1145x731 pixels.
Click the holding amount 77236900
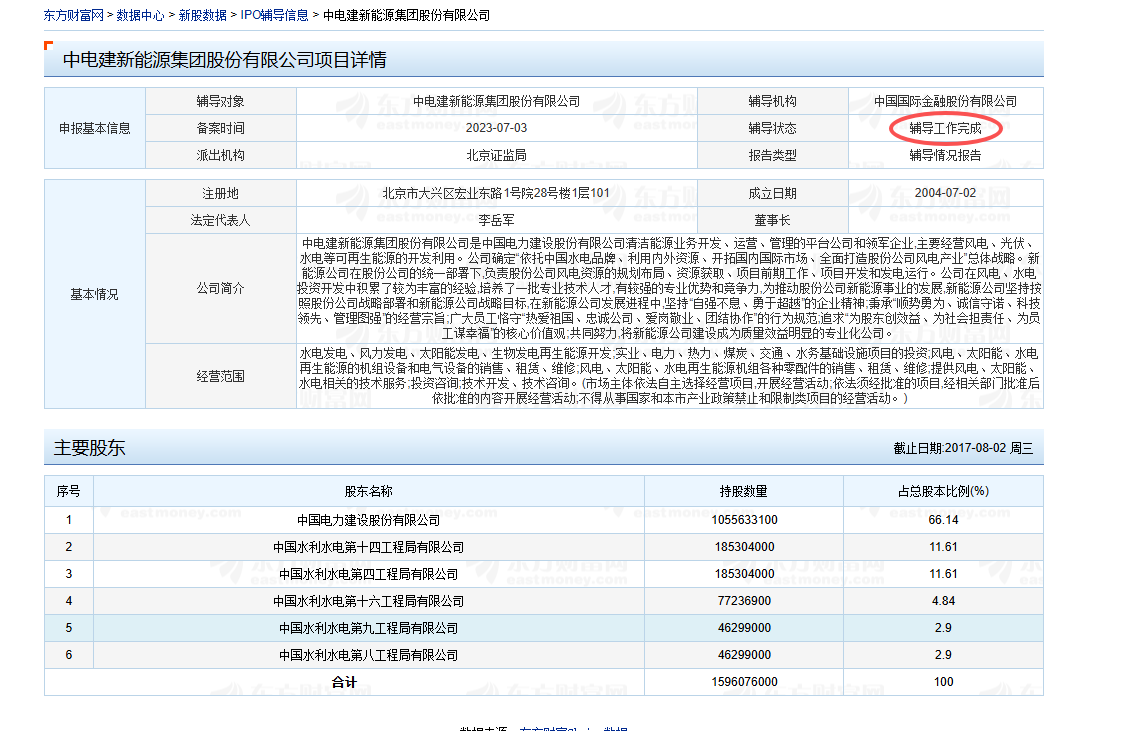(x=744, y=601)
